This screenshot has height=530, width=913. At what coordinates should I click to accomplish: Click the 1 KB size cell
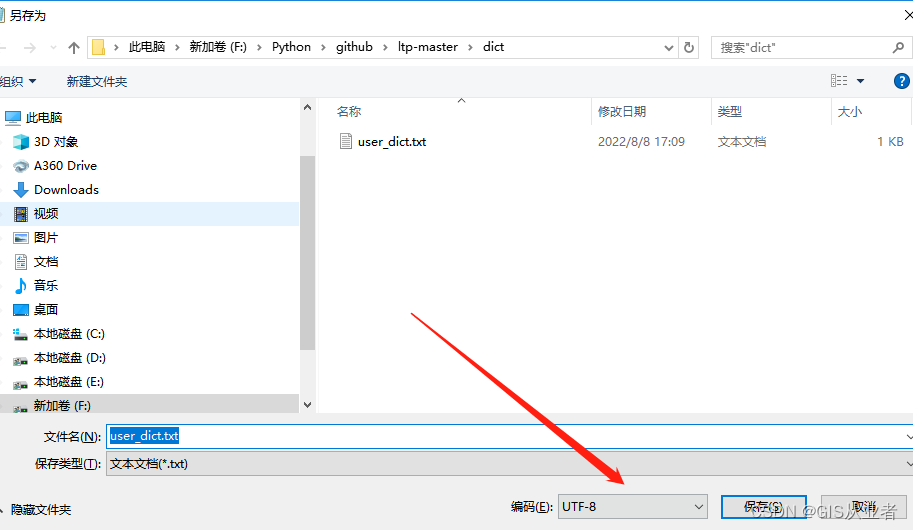tap(890, 142)
